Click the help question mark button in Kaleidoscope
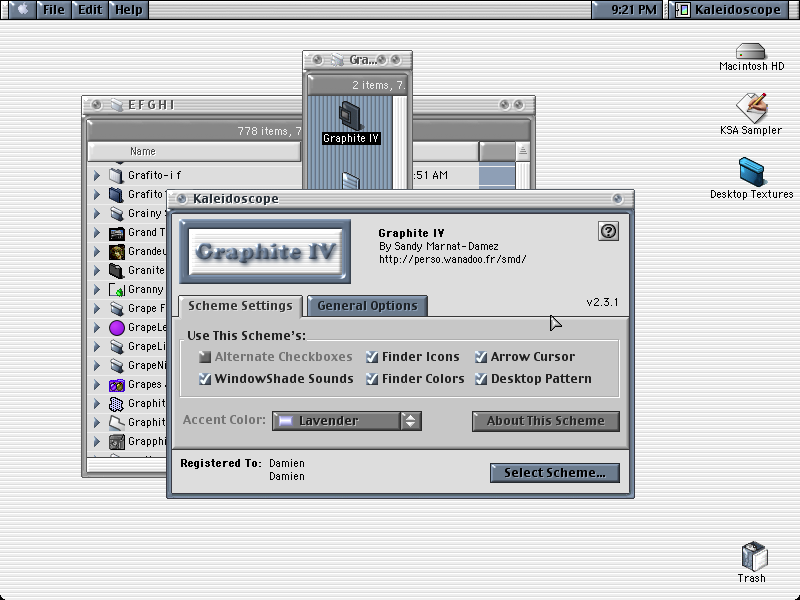The image size is (800, 600). [x=608, y=231]
